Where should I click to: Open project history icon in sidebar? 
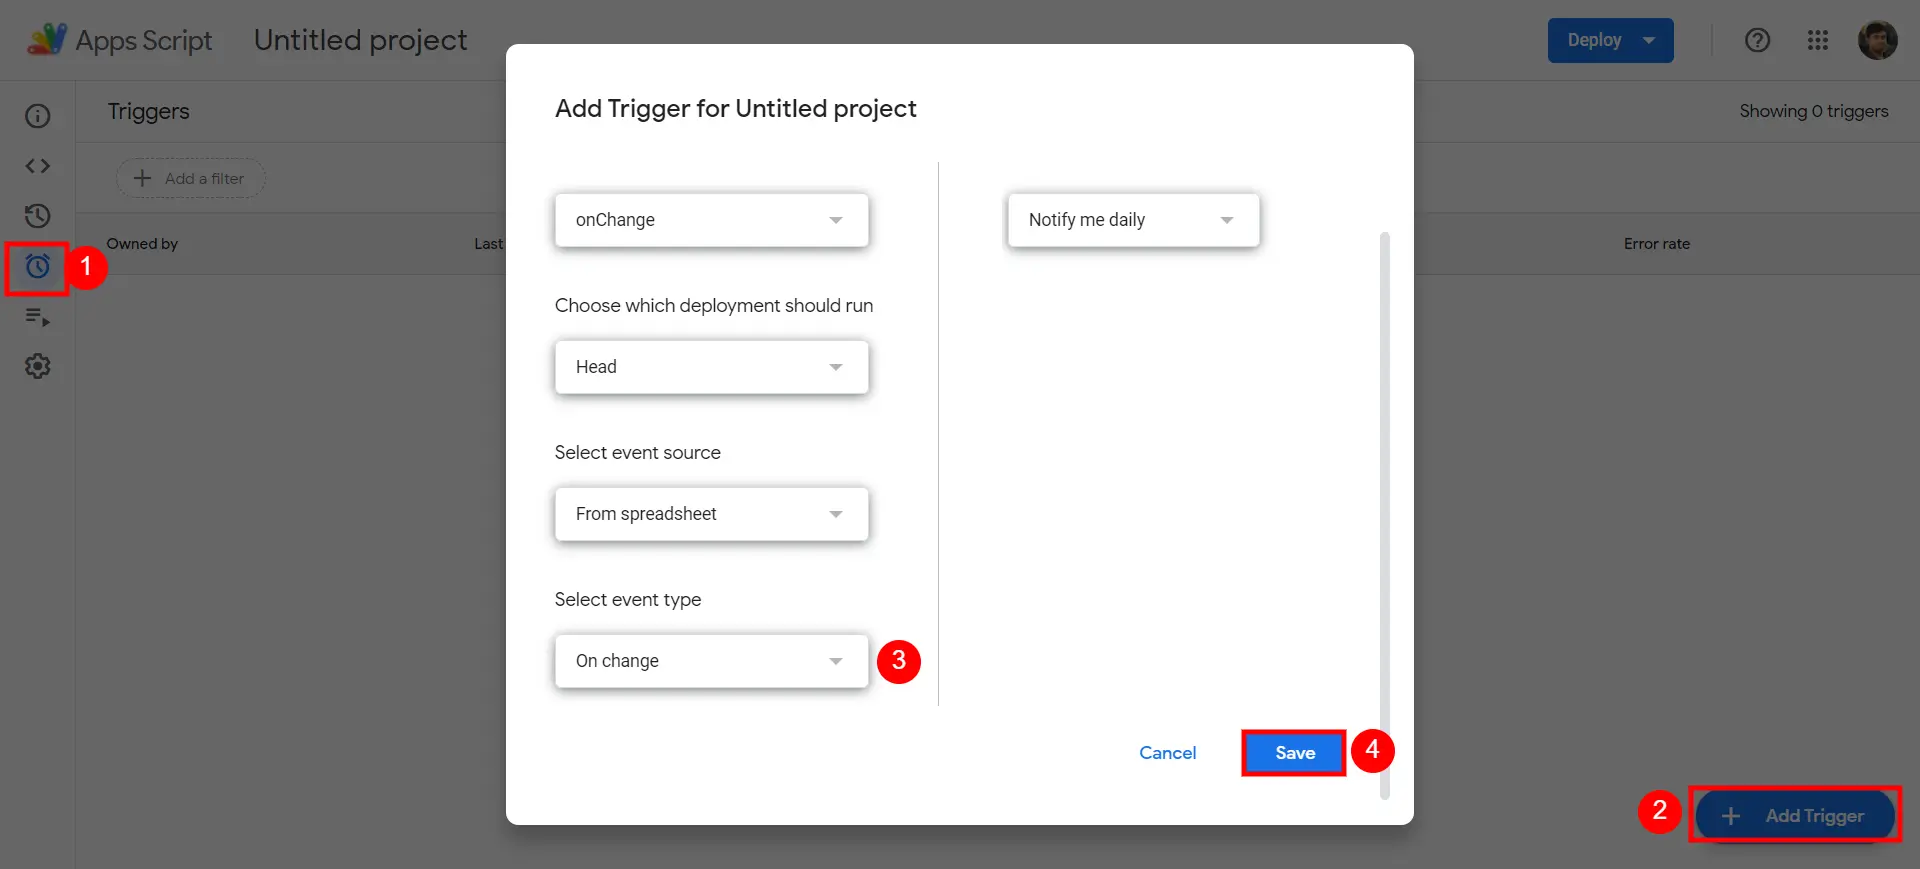pyautogui.click(x=38, y=216)
